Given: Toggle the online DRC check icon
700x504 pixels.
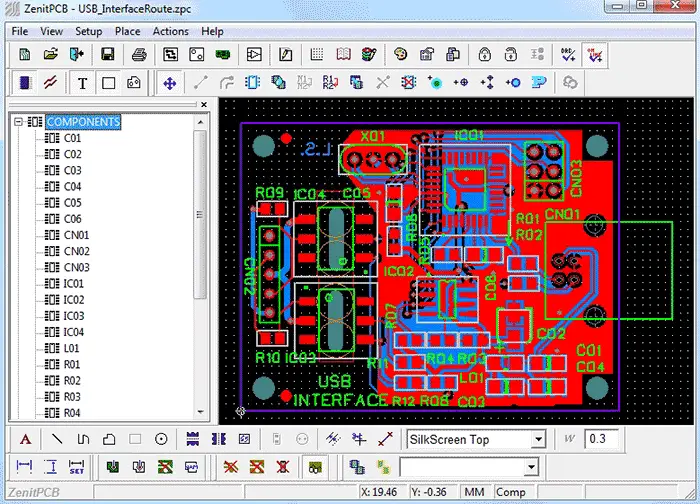Looking at the screenshot, I should [x=594, y=54].
